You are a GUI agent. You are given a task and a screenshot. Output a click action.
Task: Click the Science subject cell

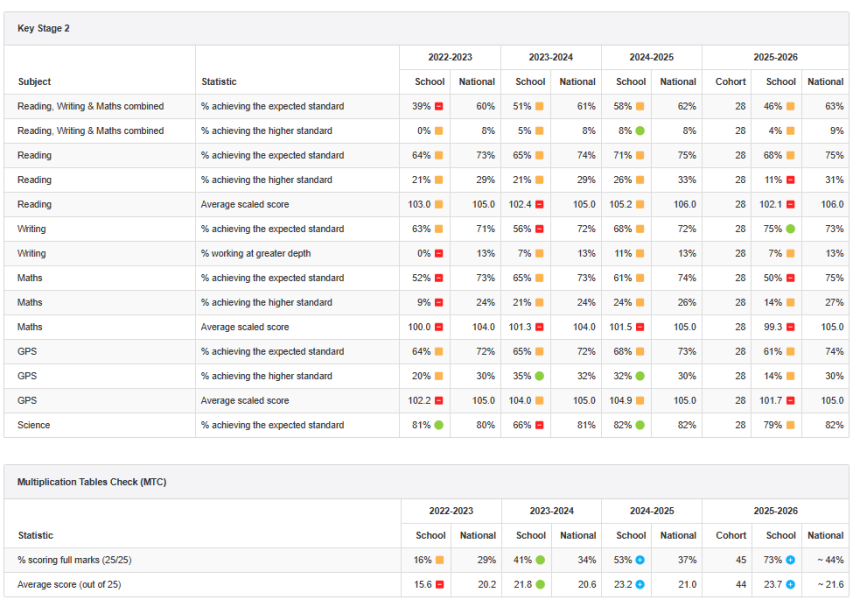tap(34, 425)
